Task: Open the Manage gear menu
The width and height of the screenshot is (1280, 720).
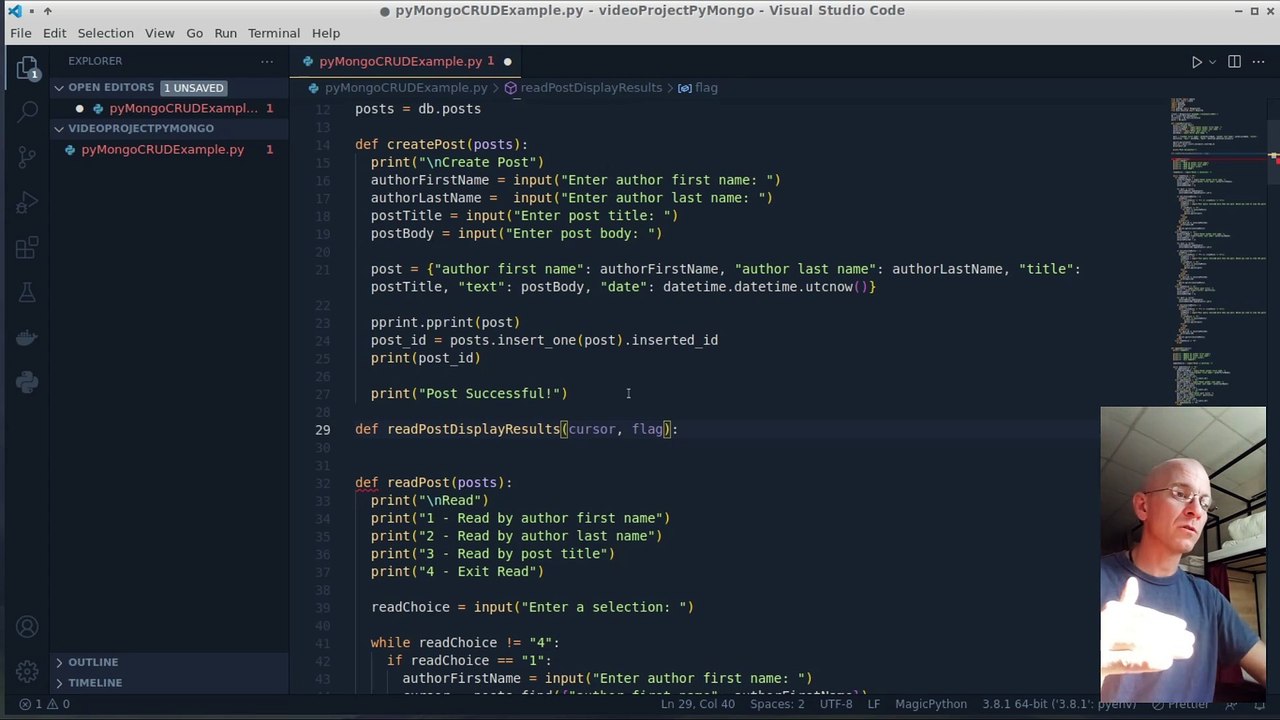Action: click(x=27, y=671)
